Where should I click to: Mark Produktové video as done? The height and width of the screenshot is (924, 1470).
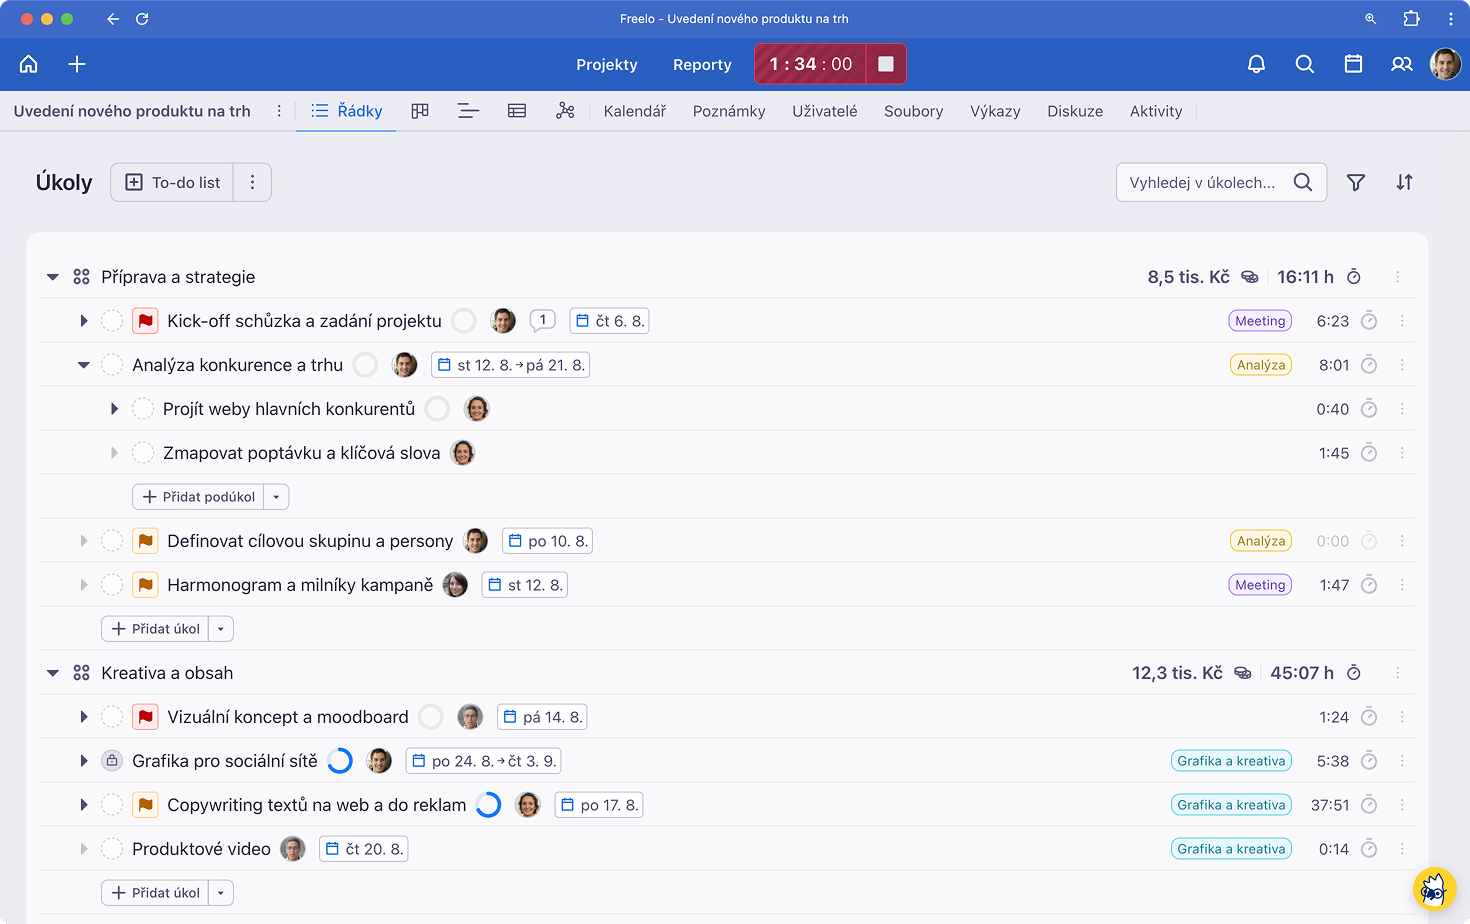point(112,849)
